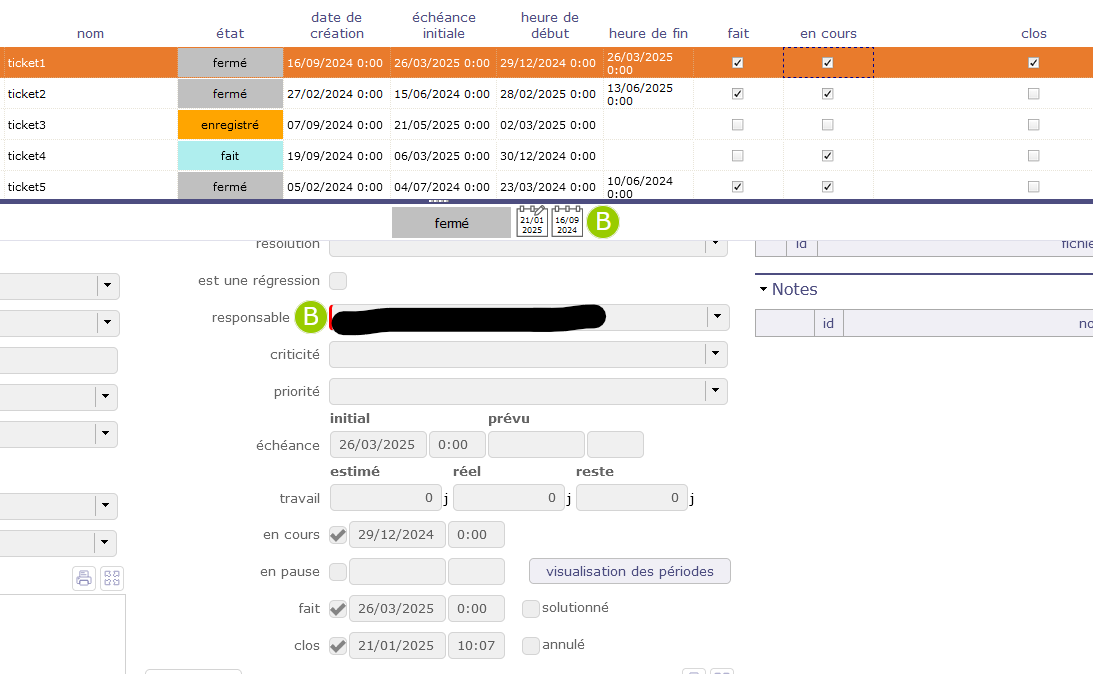1093x674 pixels.
Task: Check the 'solutionné' checkbox
Action: pyautogui.click(x=531, y=608)
